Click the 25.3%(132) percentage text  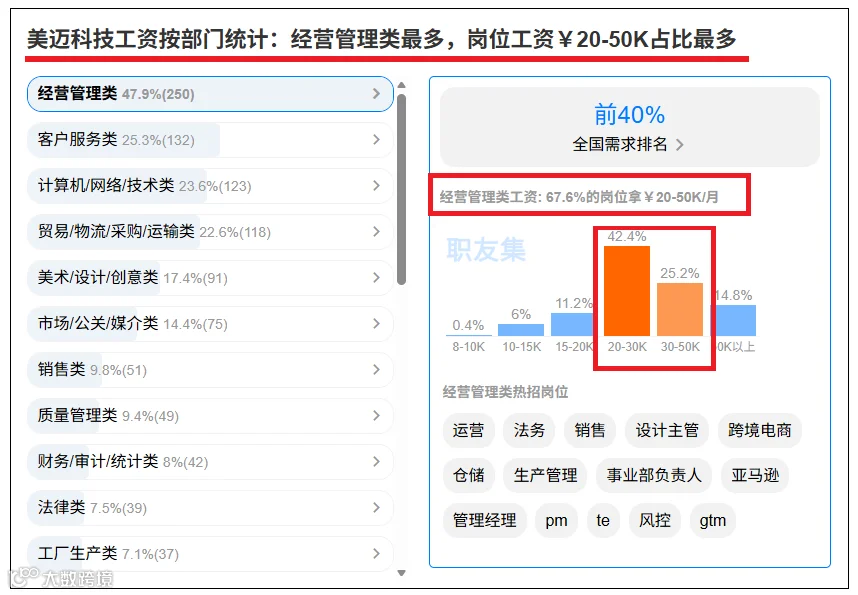point(158,141)
